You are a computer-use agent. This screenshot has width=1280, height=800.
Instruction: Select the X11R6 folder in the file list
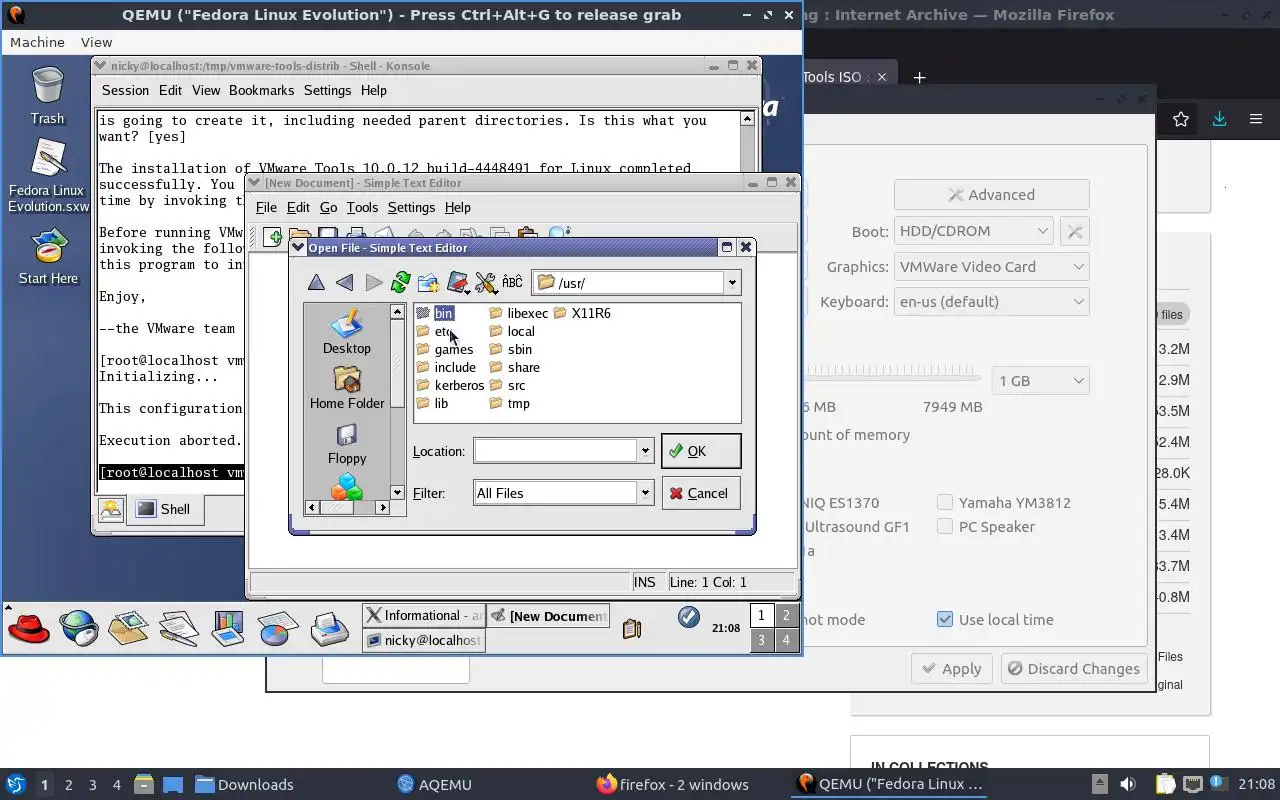click(x=582, y=313)
